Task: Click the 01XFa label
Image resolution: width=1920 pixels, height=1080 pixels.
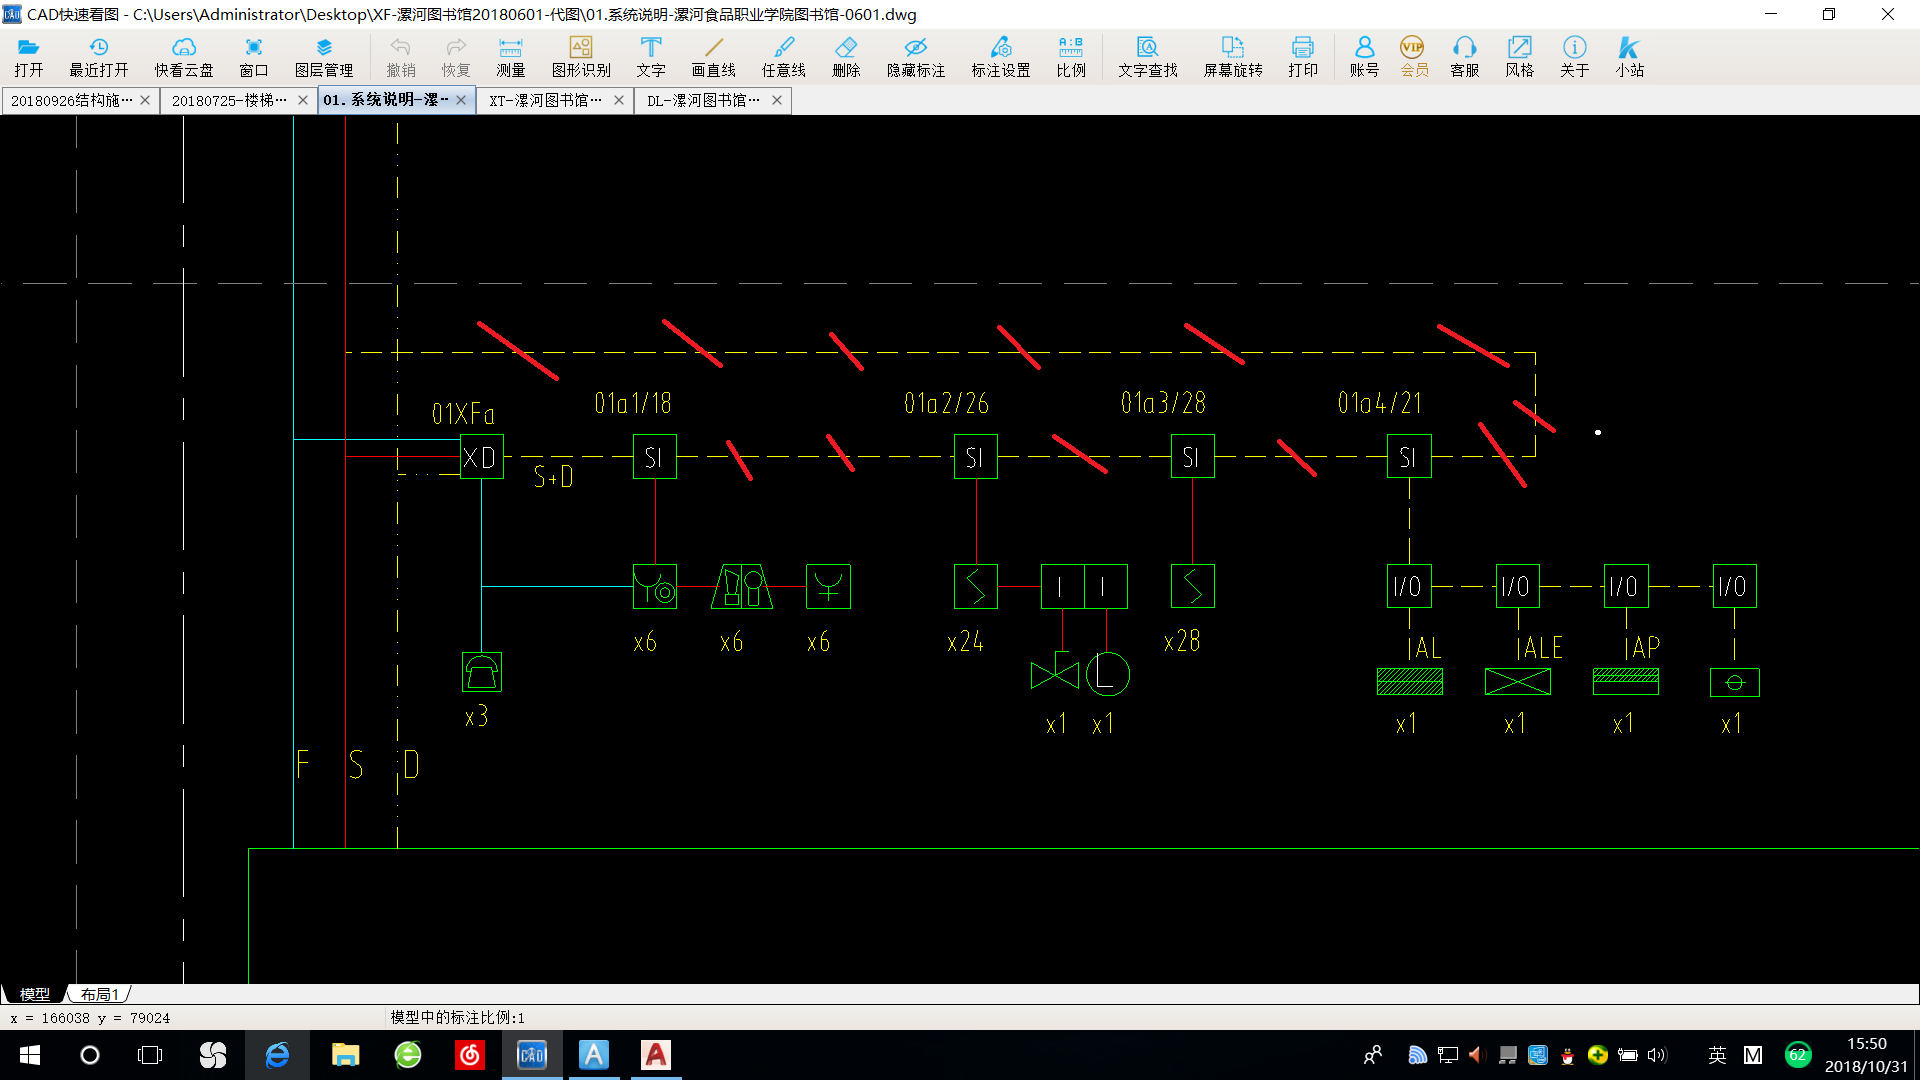Action: pyautogui.click(x=463, y=413)
